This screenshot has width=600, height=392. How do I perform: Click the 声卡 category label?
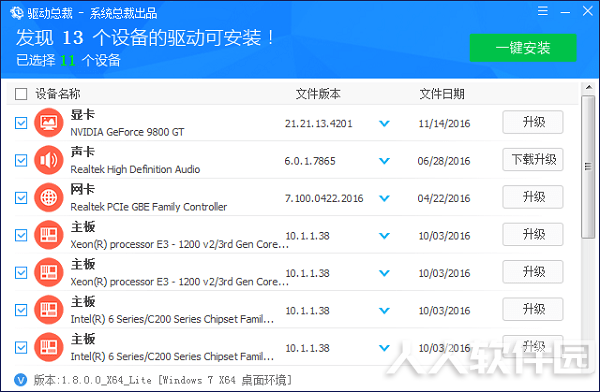tap(82, 152)
